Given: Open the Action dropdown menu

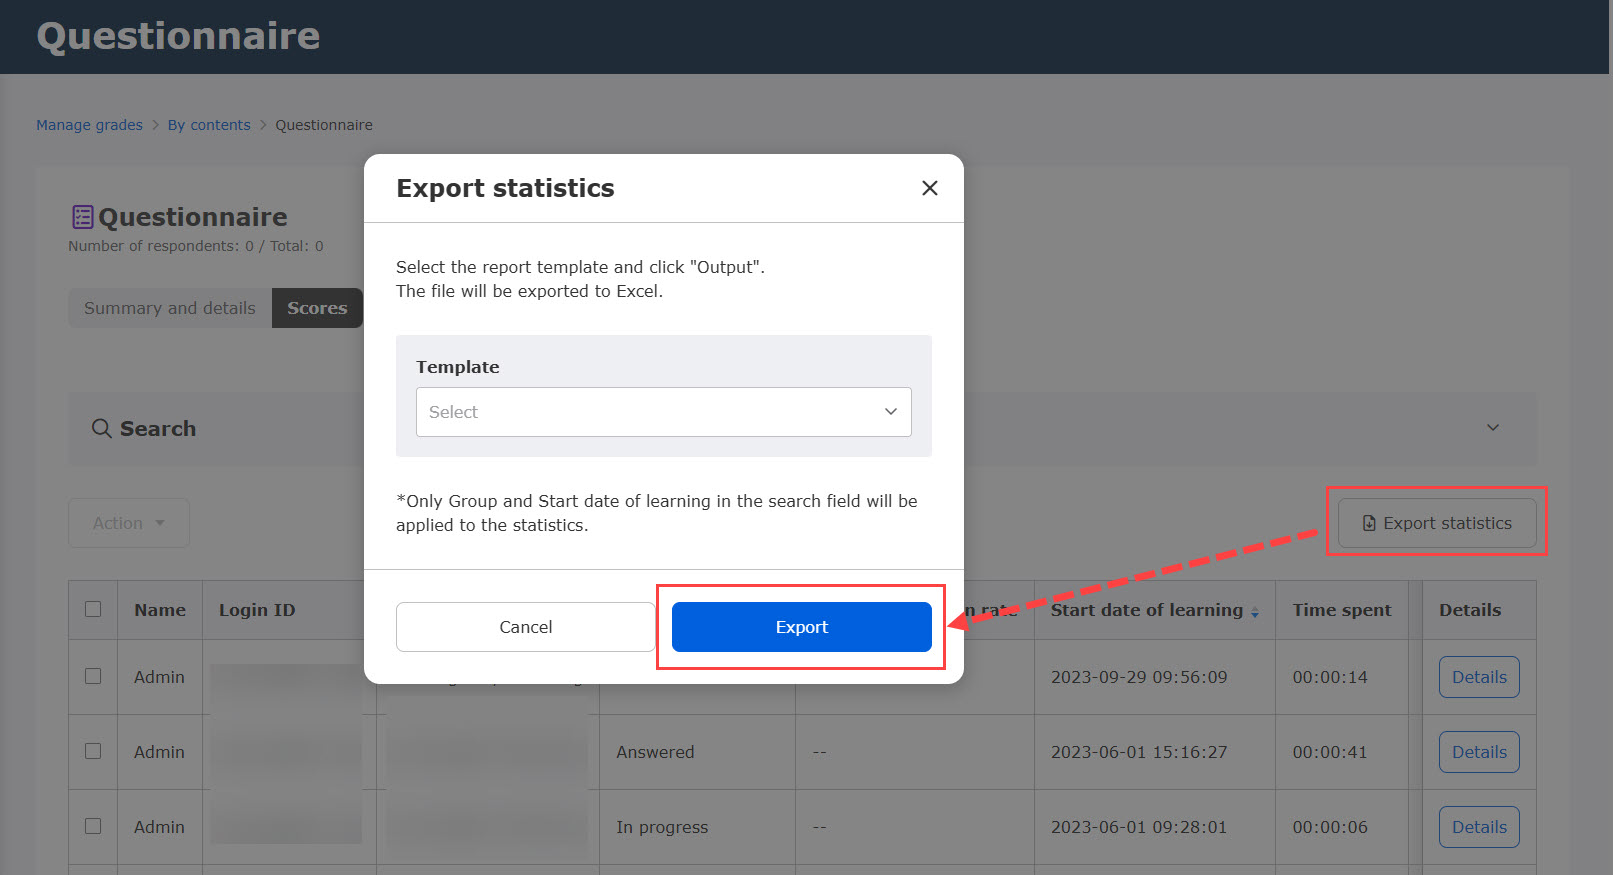Looking at the screenshot, I should tap(128, 523).
